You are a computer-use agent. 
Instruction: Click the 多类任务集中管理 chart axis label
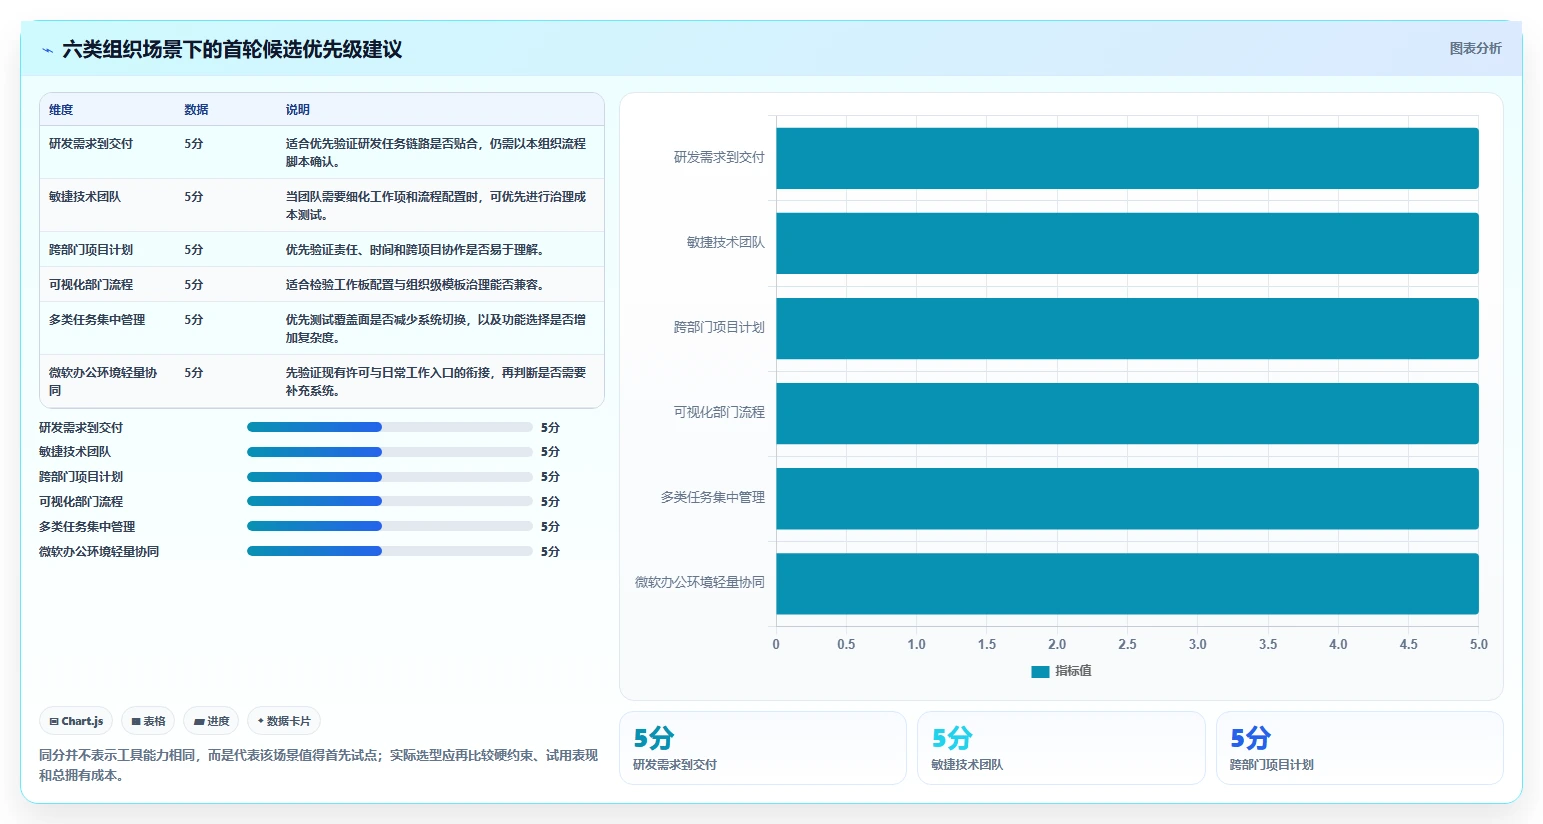(x=713, y=497)
